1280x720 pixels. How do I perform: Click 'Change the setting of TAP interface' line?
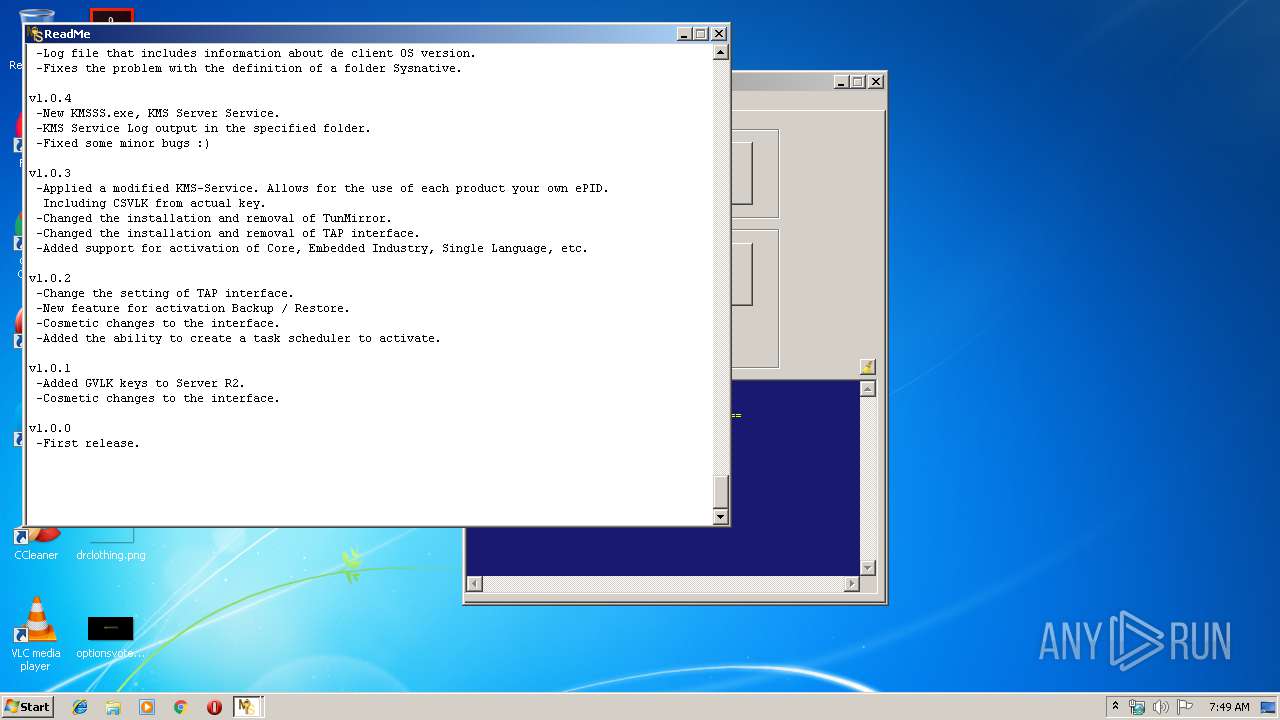point(165,293)
